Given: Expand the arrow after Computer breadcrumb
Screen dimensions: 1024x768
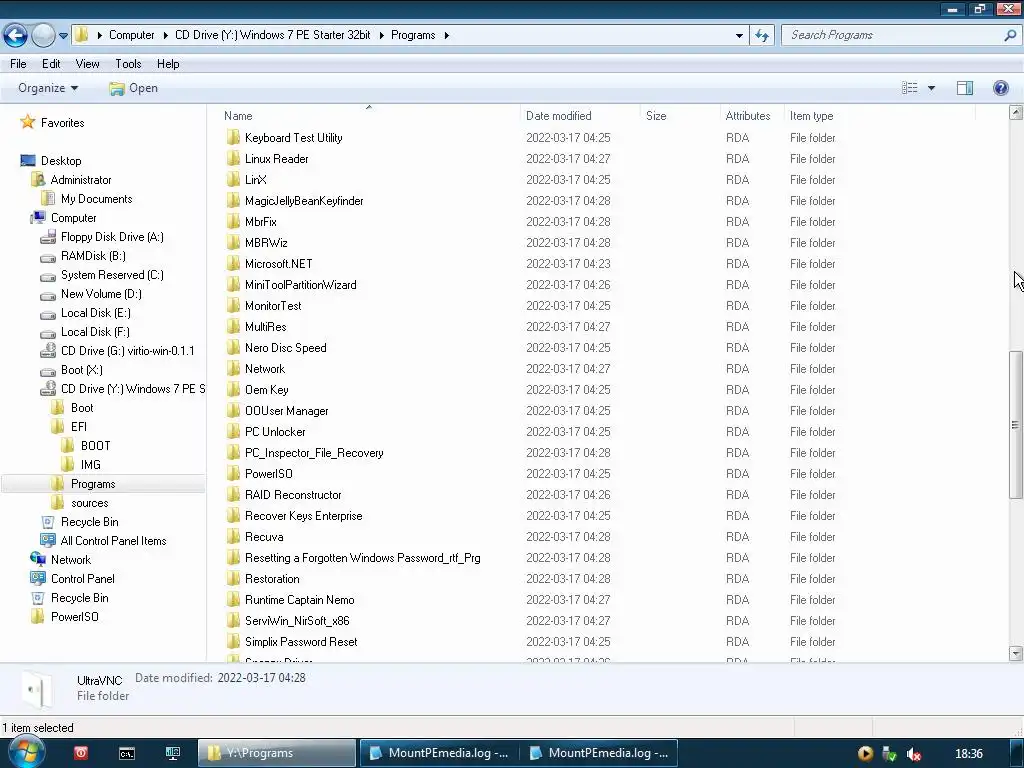Looking at the screenshot, I should tap(165, 35).
